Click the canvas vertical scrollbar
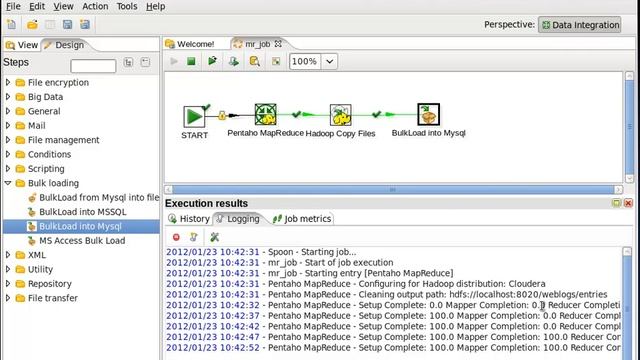The height and width of the screenshot is (360, 640). point(629,127)
